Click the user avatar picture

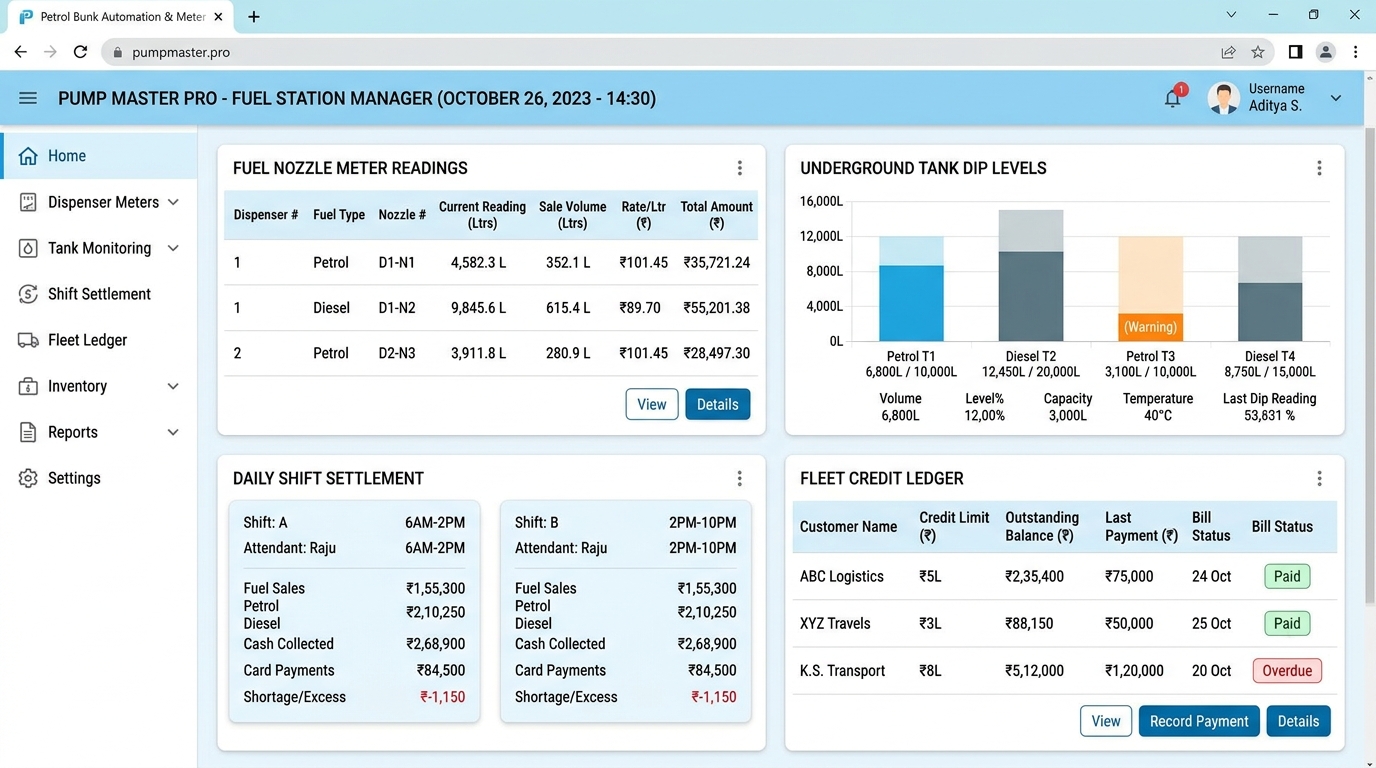[1224, 98]
